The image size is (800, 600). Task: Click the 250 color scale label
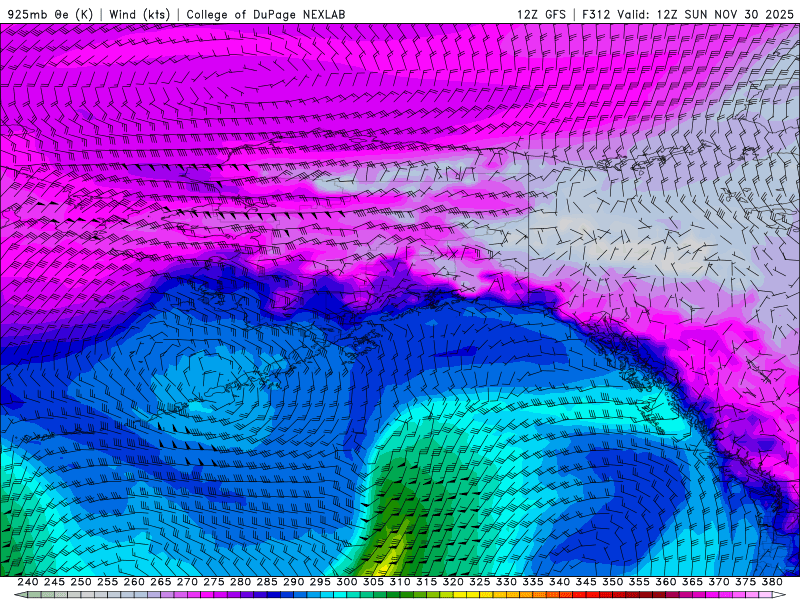81,582
